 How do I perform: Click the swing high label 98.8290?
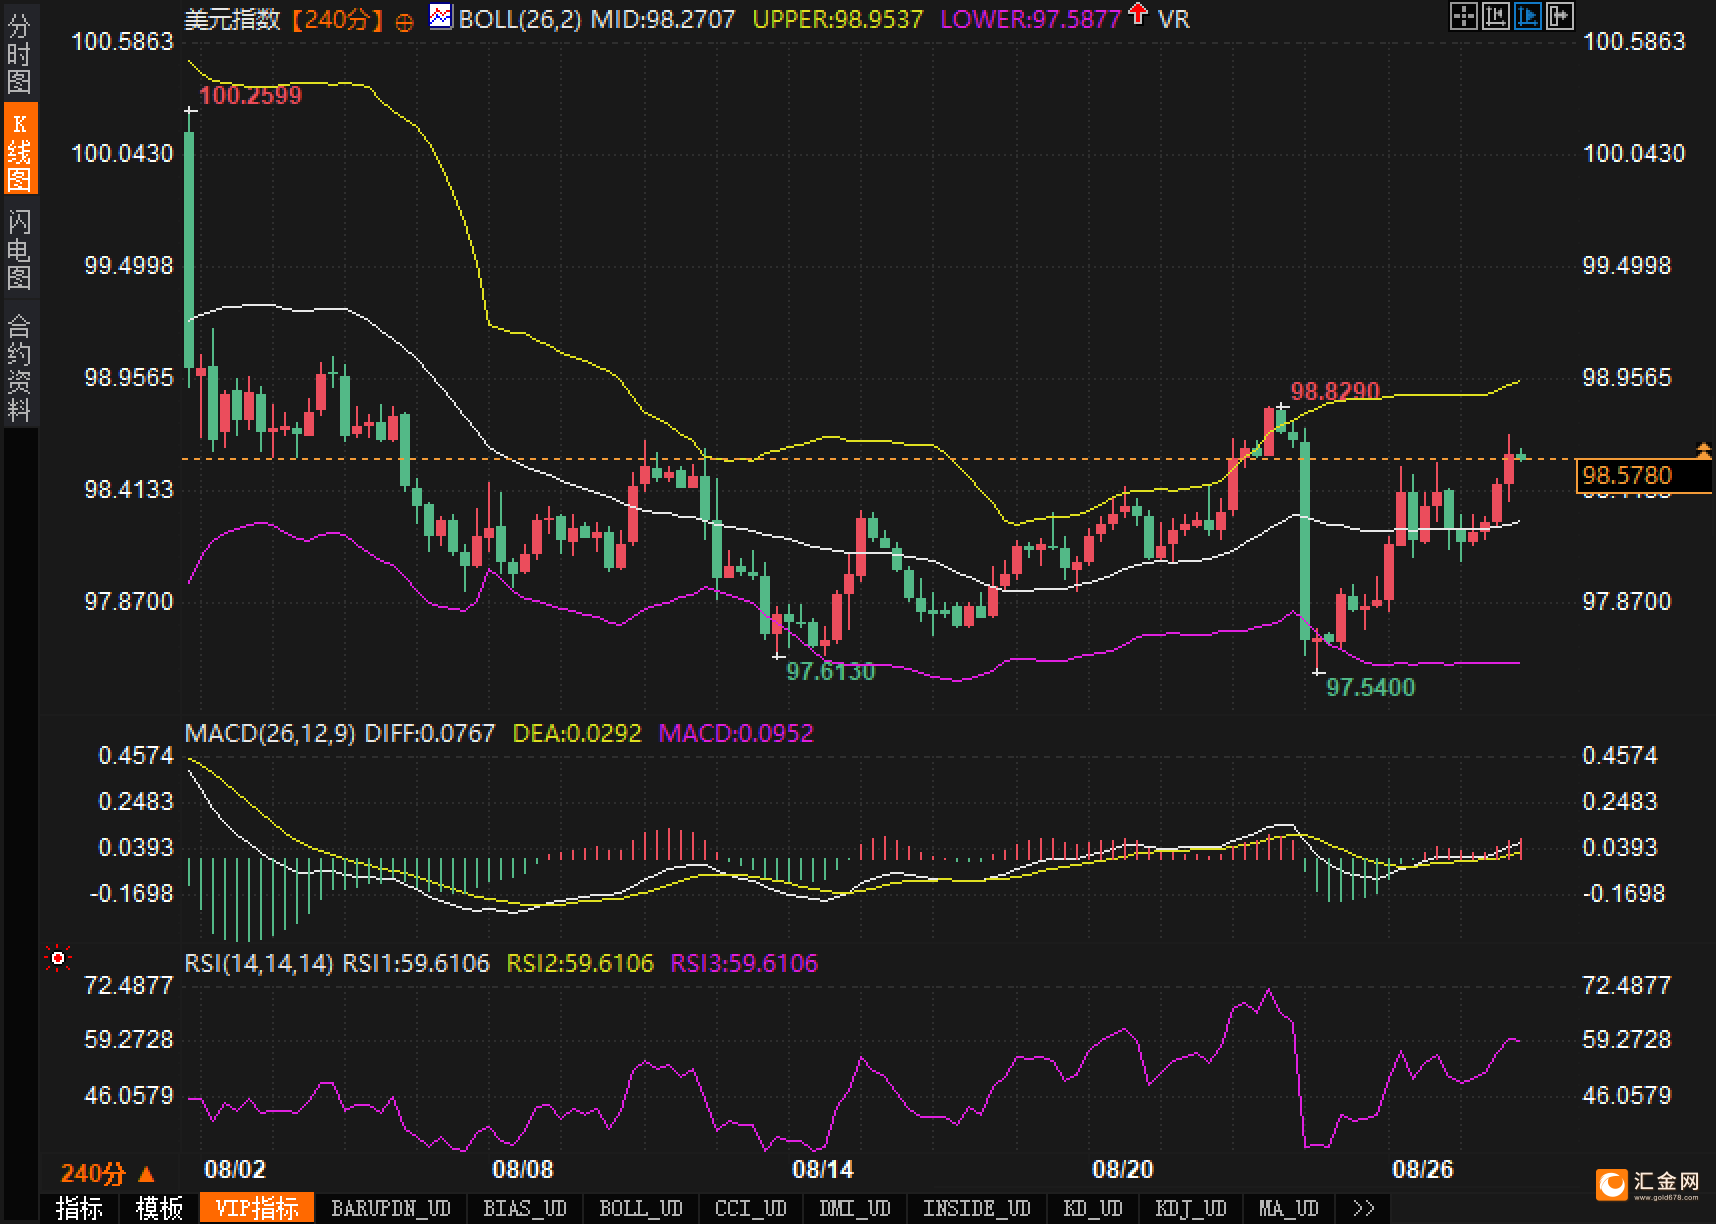pos(1335,391)
